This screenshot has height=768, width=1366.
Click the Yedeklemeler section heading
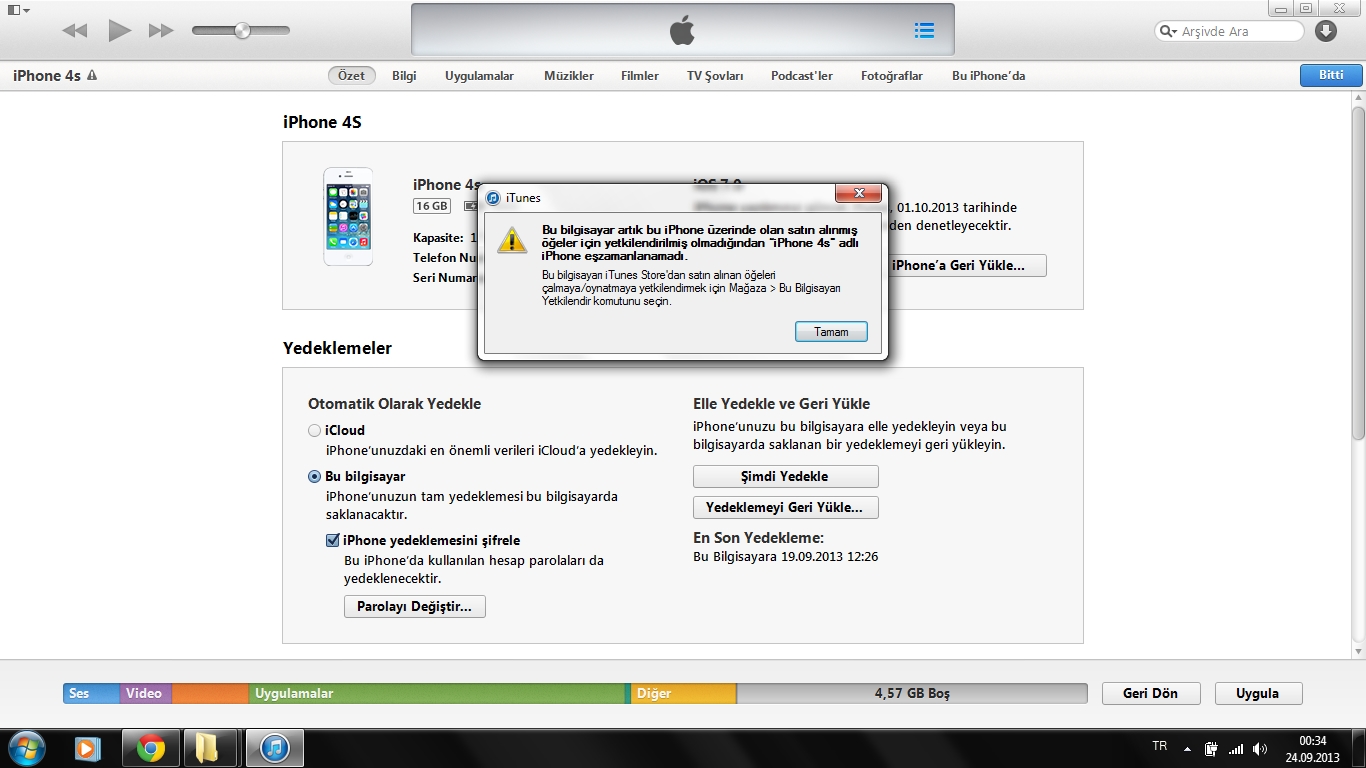tap(337, 348)
